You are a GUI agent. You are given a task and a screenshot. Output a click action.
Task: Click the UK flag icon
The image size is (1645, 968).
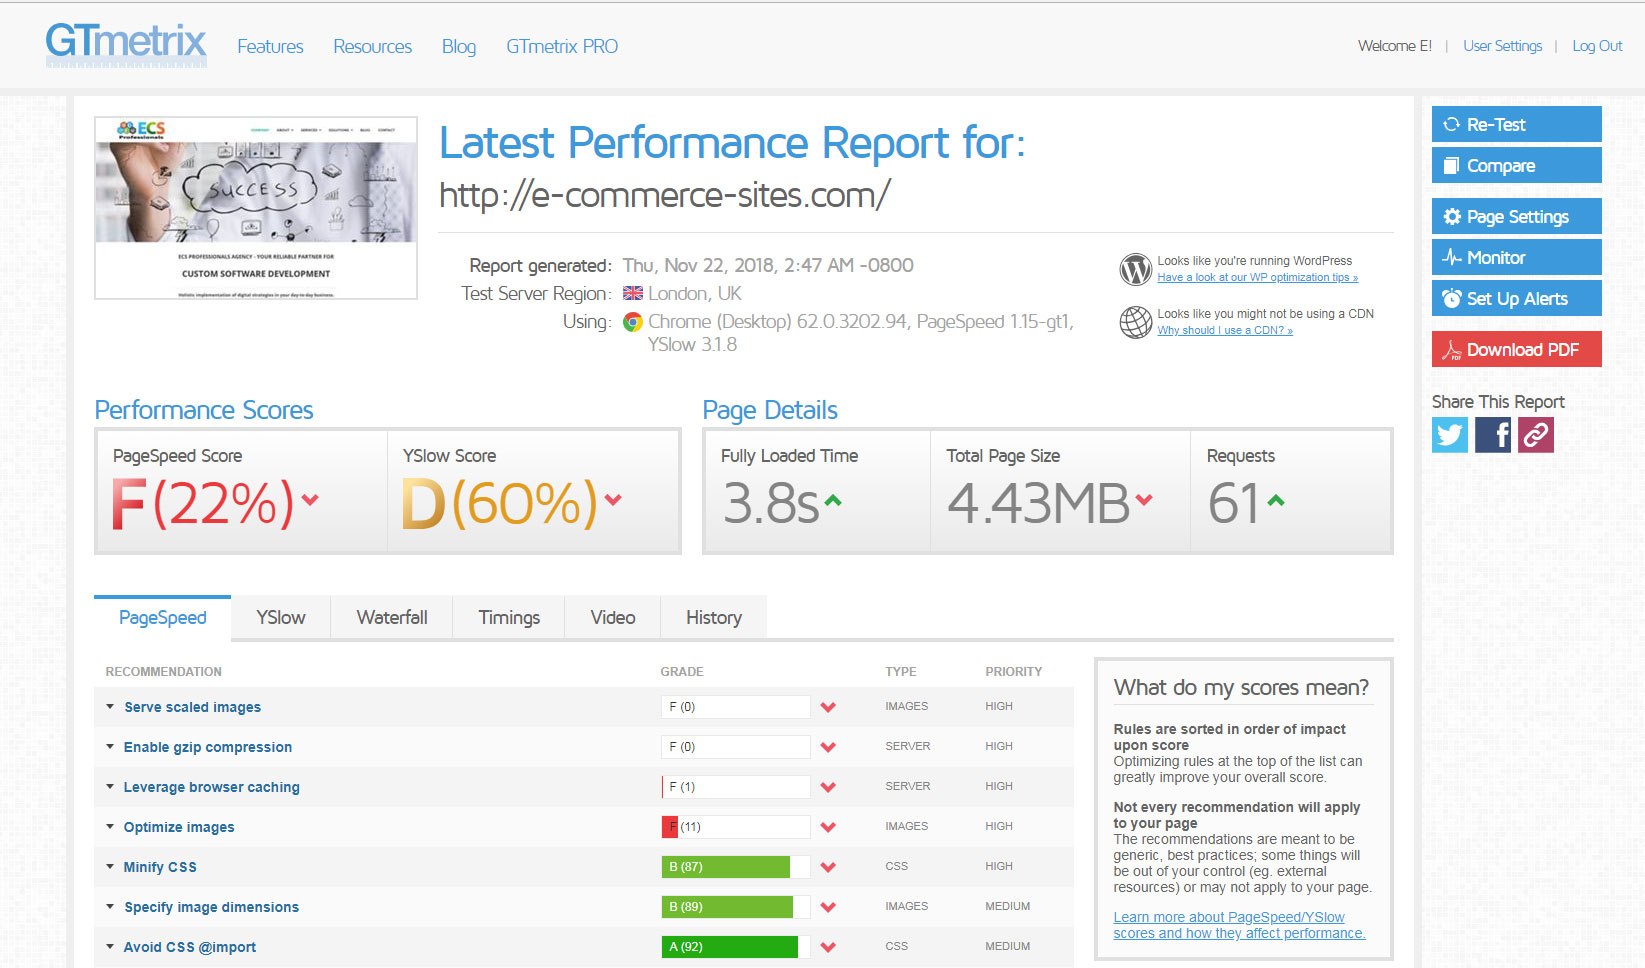pyautogui.click(x=633, y=293)
